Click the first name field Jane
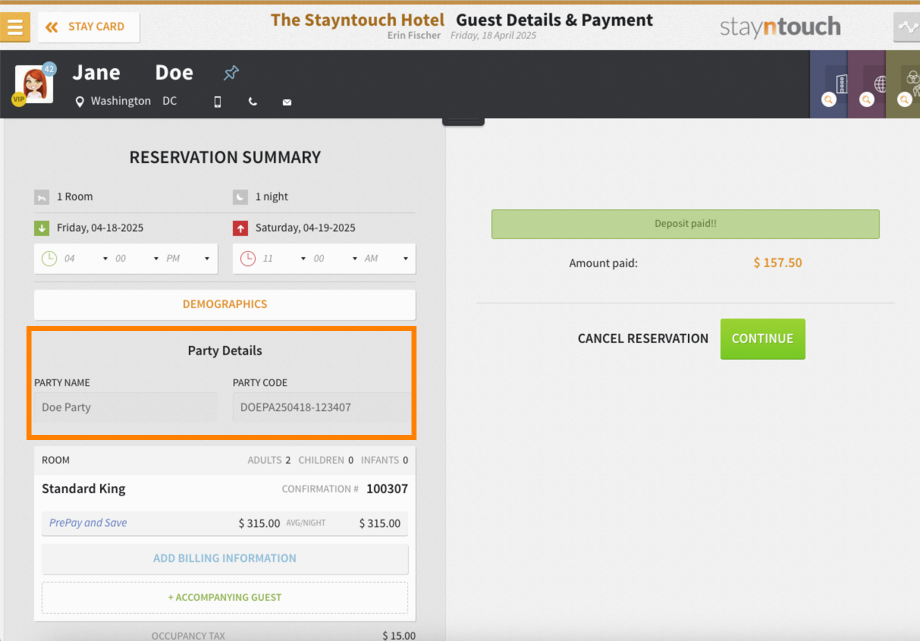The image size is (920, 641). click(x=96, y=73)
